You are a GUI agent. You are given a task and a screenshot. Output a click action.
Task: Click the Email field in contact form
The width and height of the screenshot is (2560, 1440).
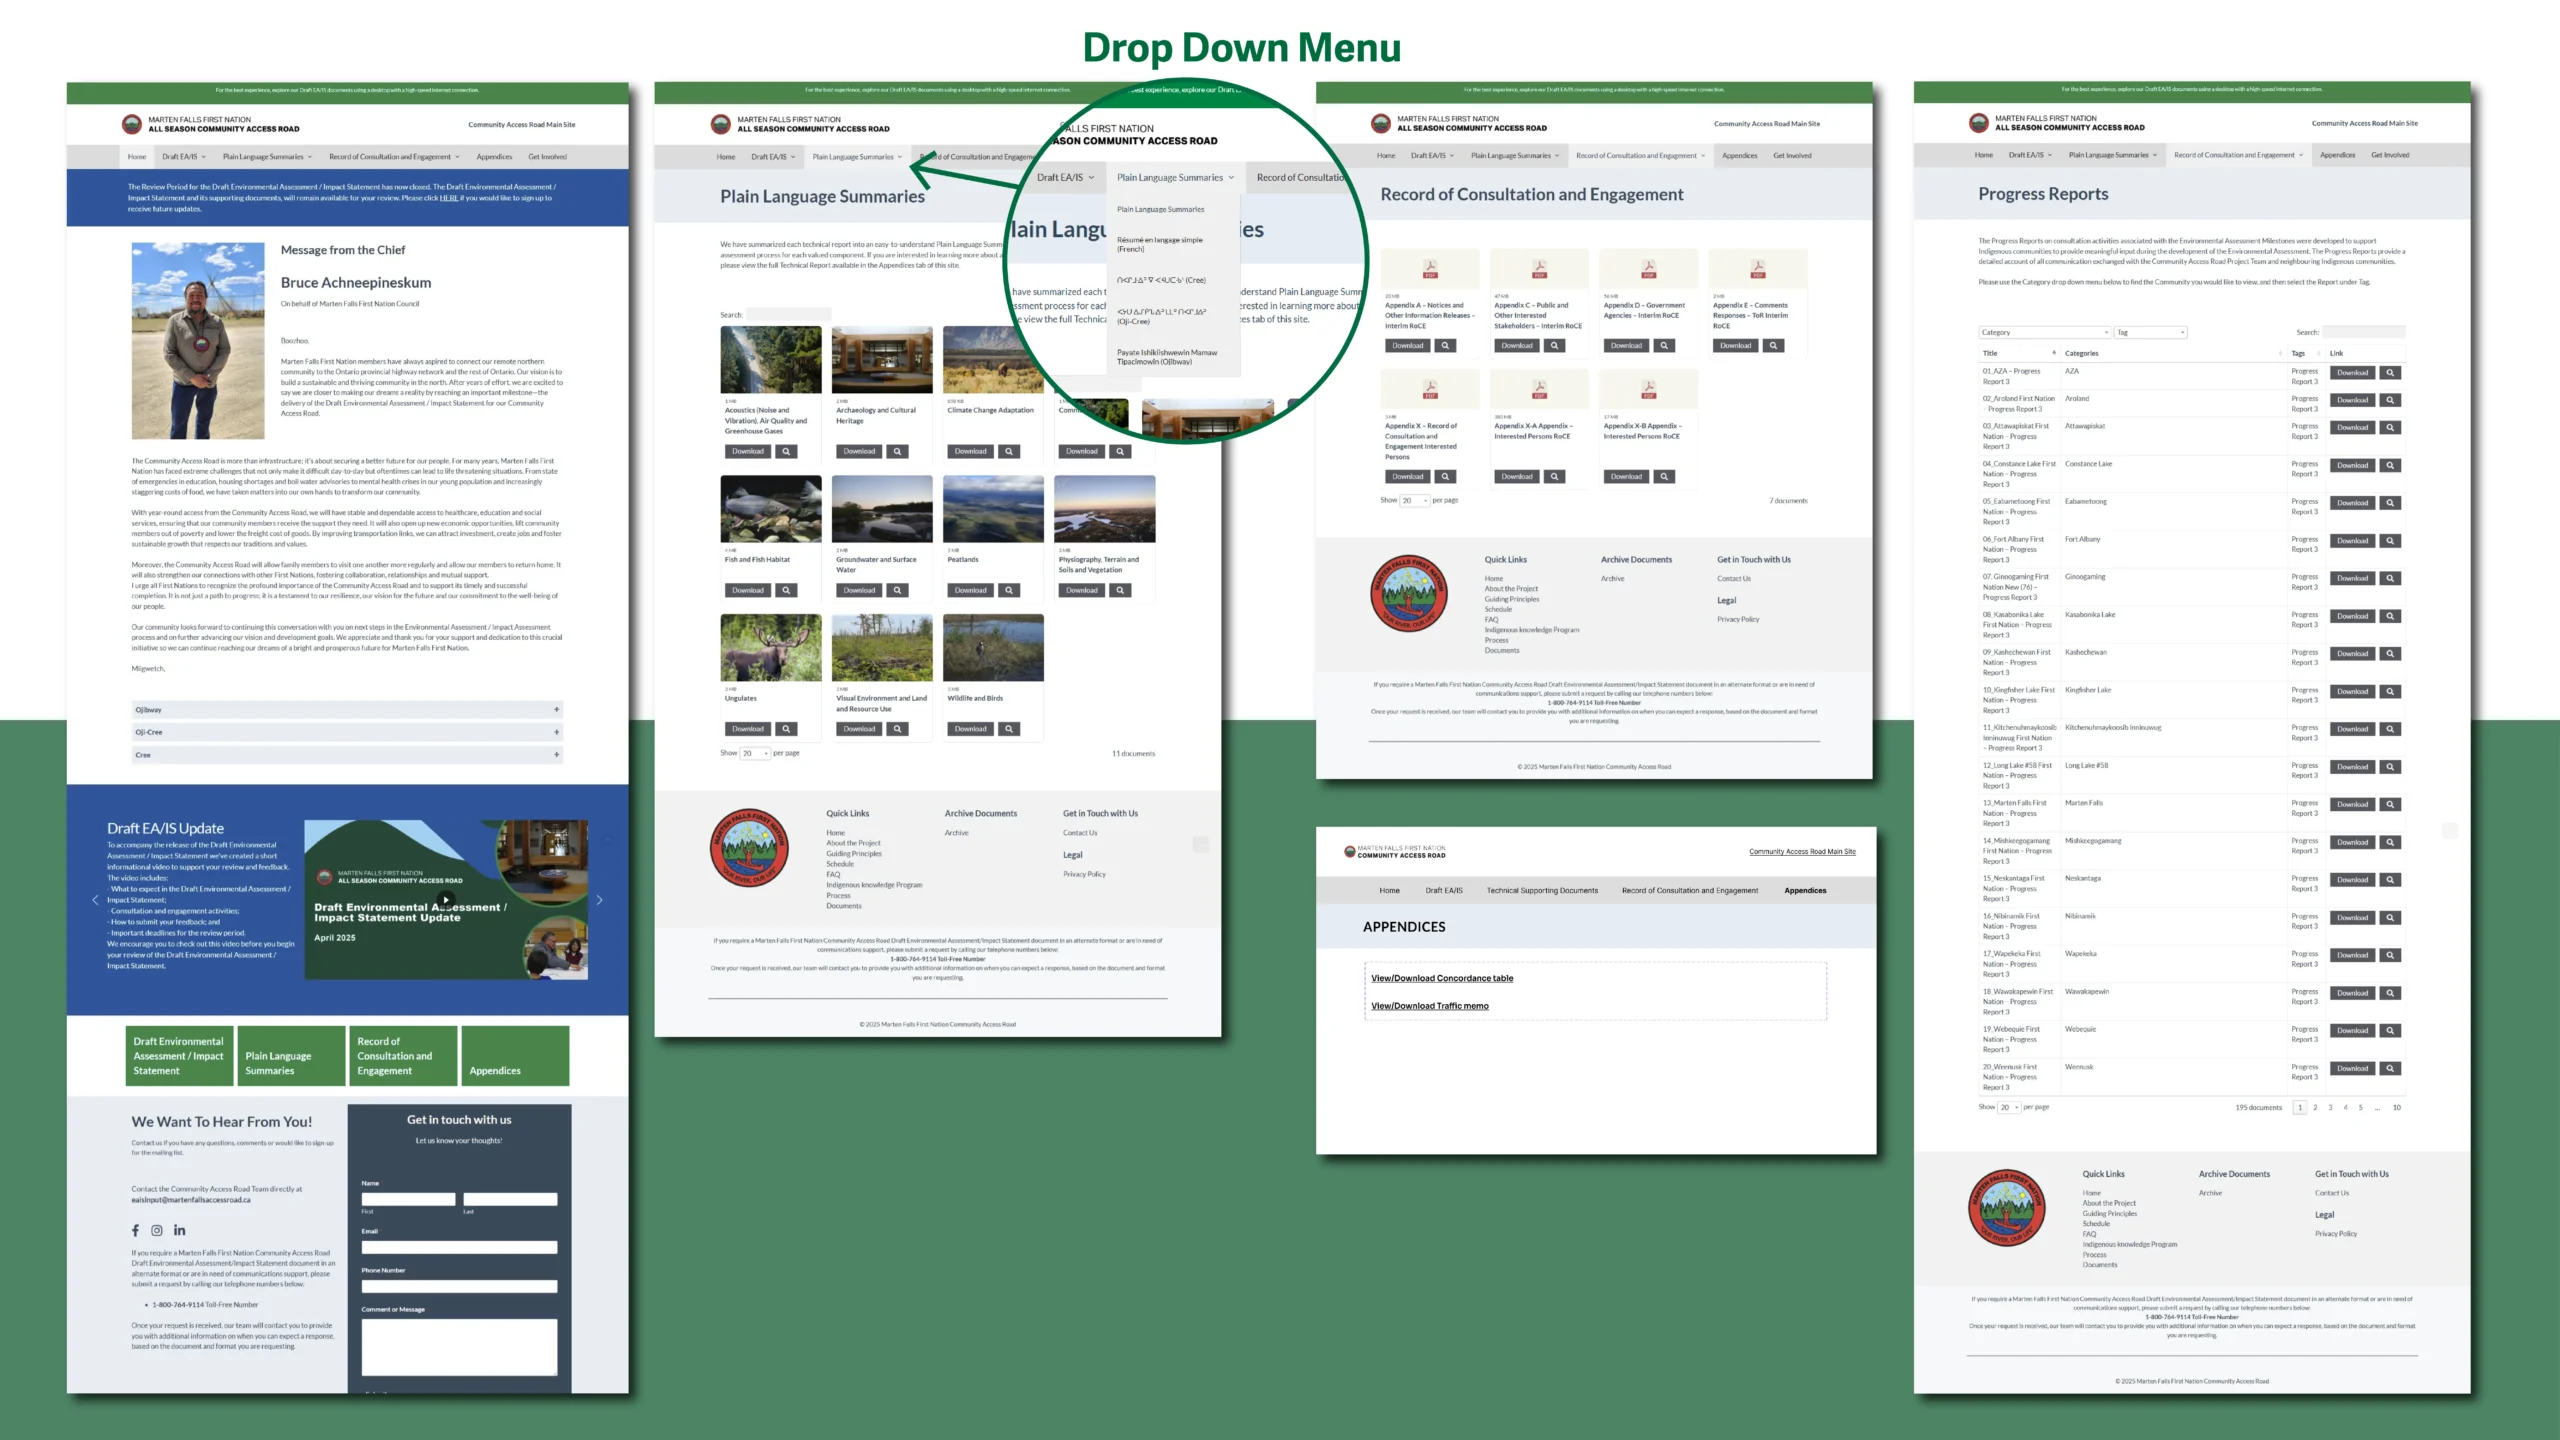point(459,1247)
